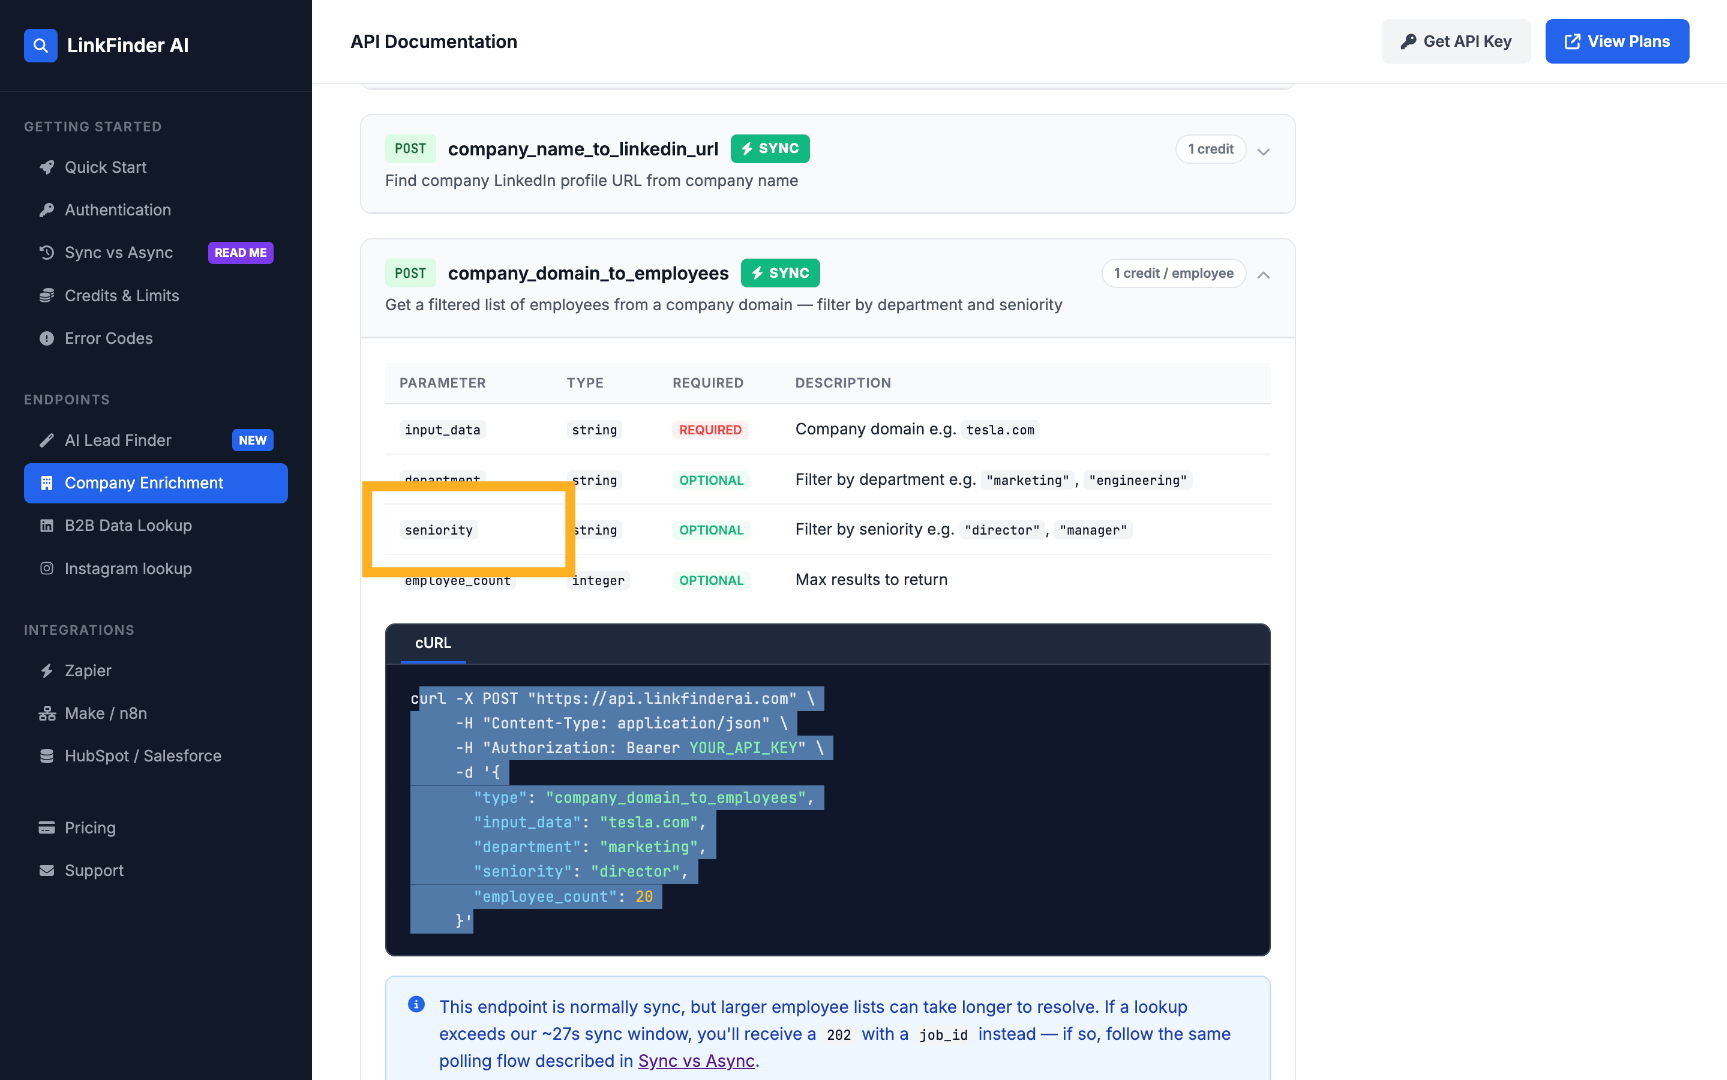1727x1080 pixels.
Task: Click the View Plans button
Action: point(1617,41)
